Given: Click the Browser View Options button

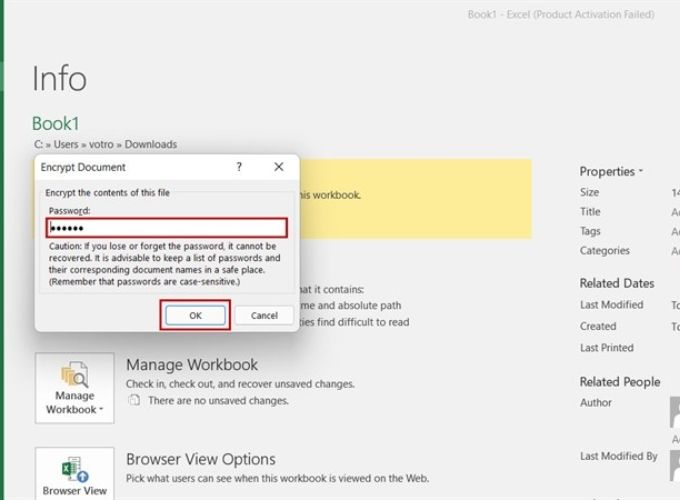Looking at the screenshot, I should click(75, 474).
